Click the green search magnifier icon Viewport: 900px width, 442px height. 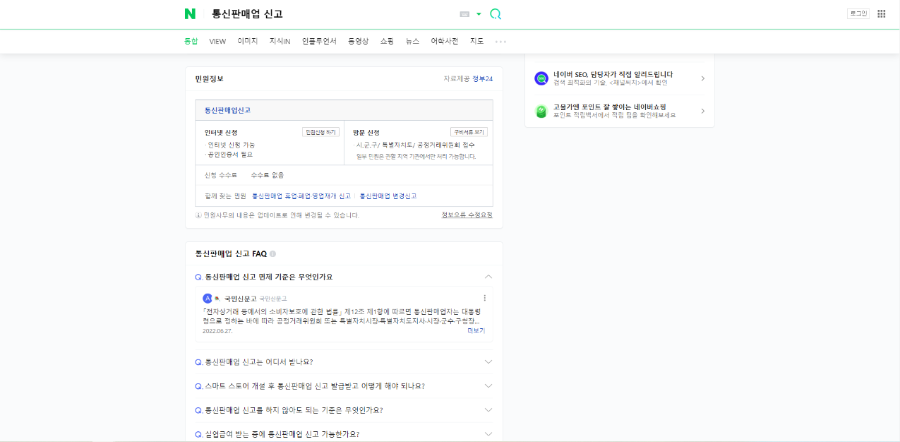click(x=495, y=14)
